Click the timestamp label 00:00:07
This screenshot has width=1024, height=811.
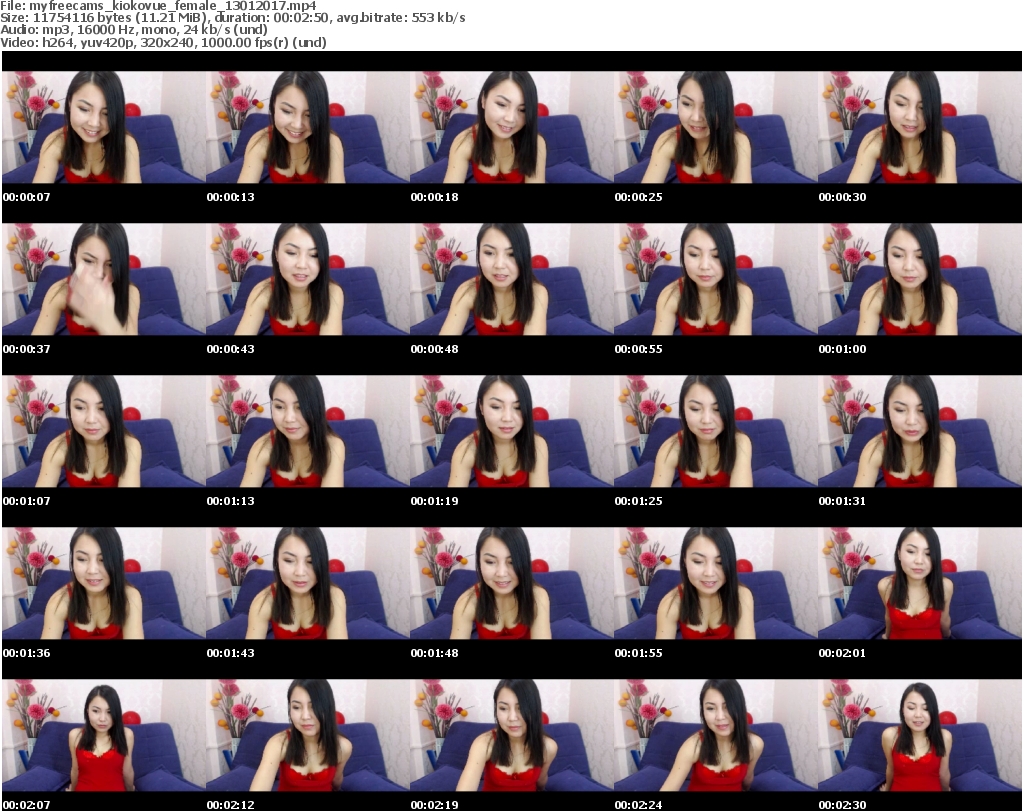27,197
